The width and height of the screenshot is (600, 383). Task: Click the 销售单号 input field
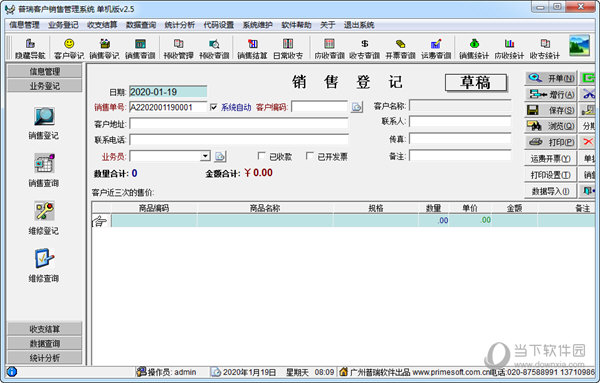(x=168, y=107)
